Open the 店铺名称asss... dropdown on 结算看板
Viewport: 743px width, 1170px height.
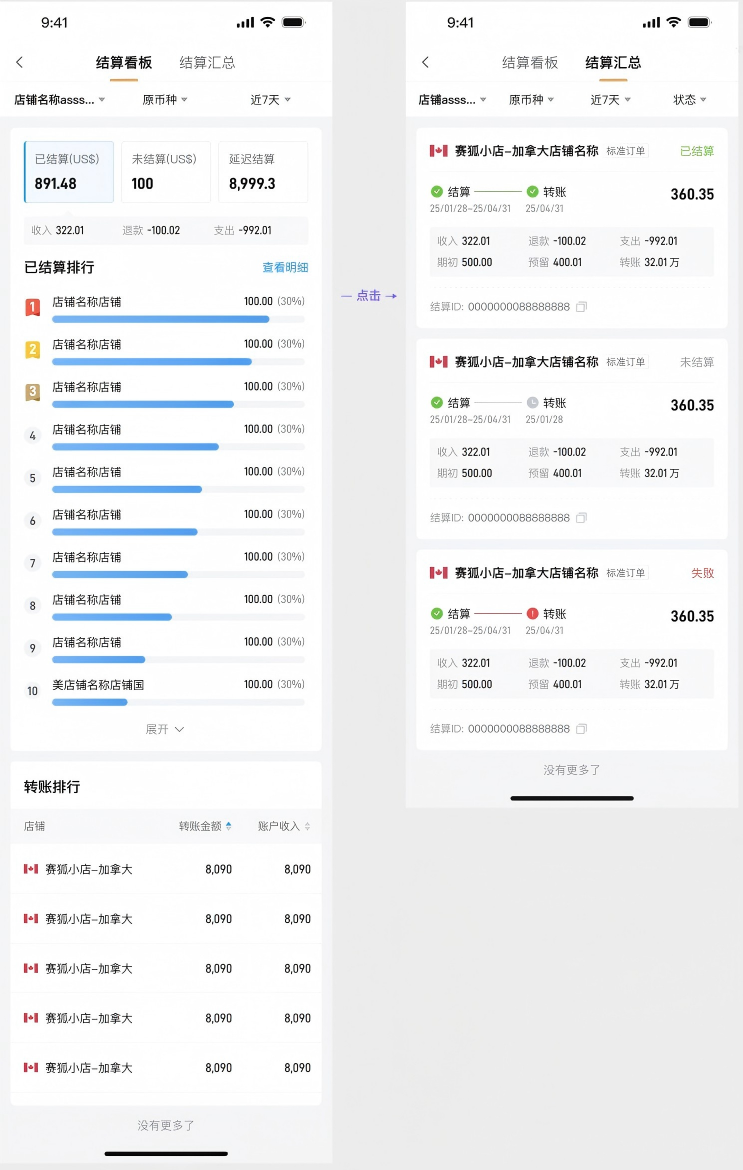pyautogui.click(x=60, y=100)
